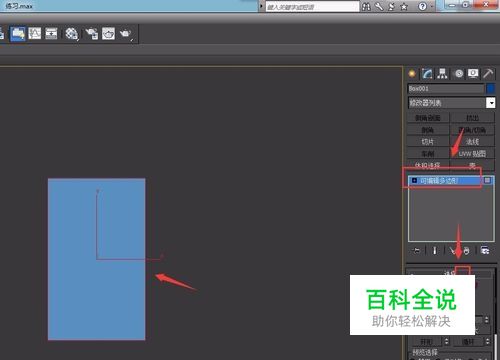
Task: Click the command panel vertical scrollbar
Action: pyautogui.click(x=497, y=346)
